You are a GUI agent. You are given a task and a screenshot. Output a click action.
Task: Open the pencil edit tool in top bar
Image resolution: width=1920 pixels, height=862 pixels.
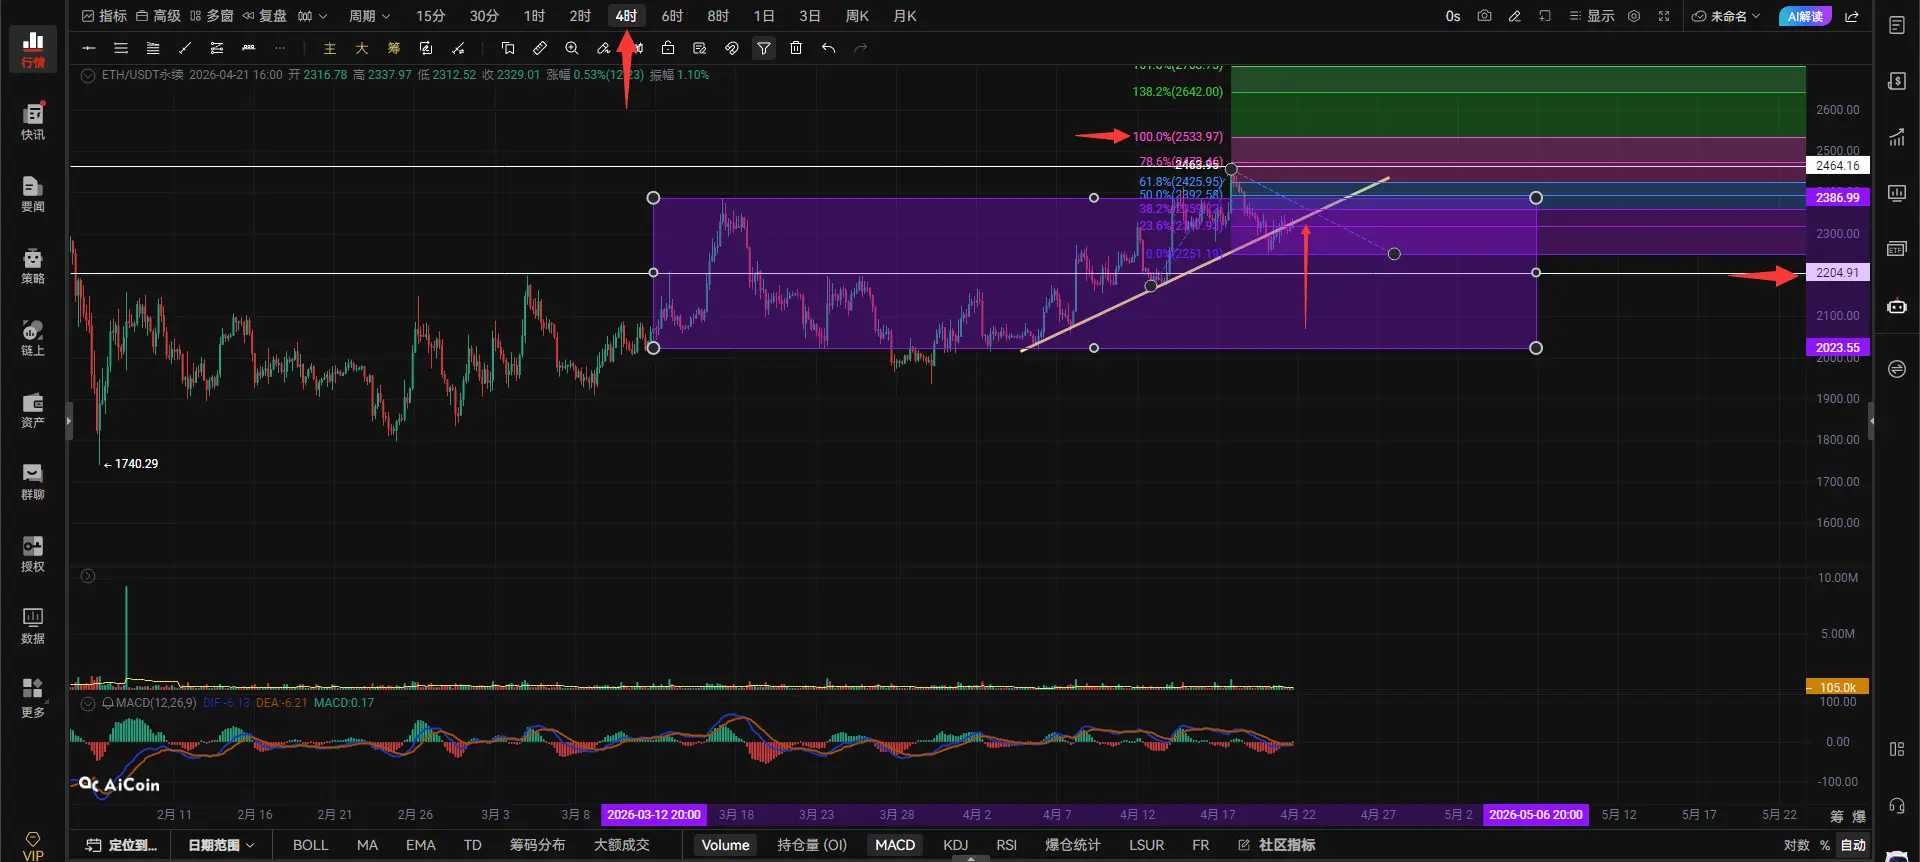(x=1515, y=16)
